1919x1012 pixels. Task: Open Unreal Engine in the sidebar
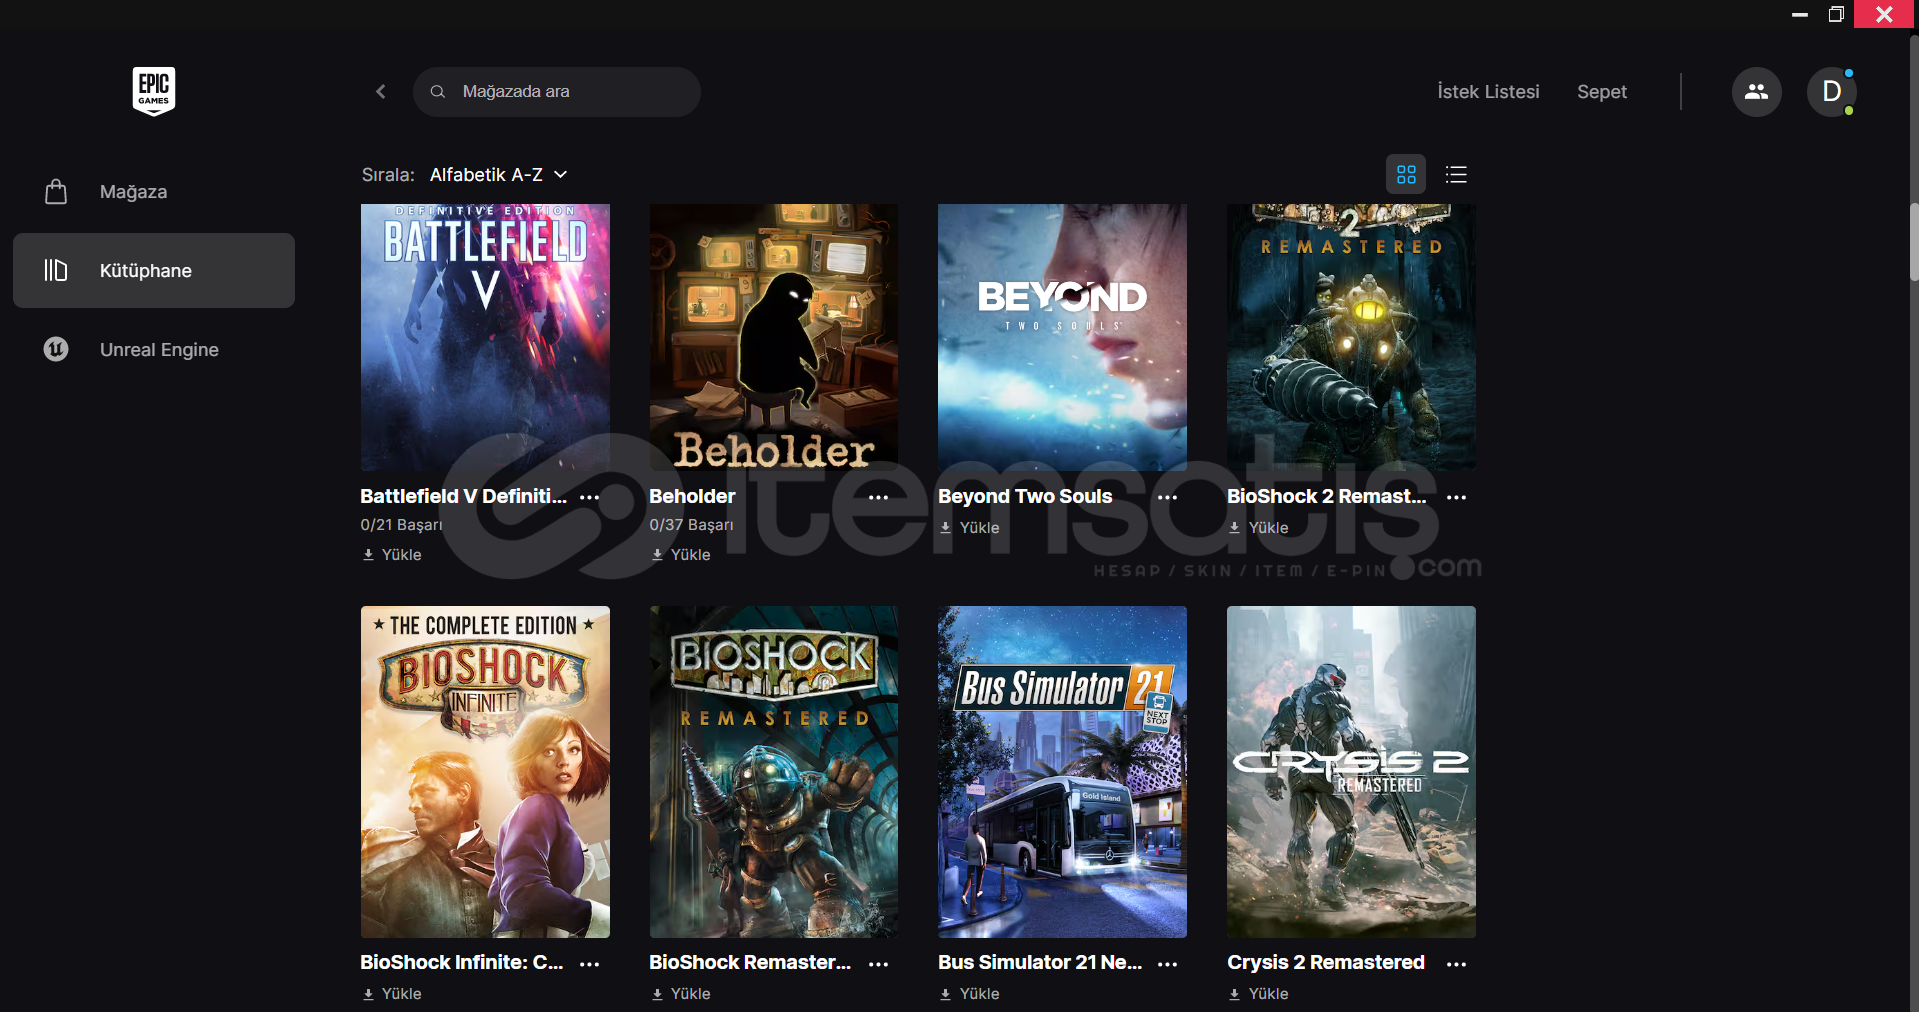pyautogui.click(x=154, y=350)
